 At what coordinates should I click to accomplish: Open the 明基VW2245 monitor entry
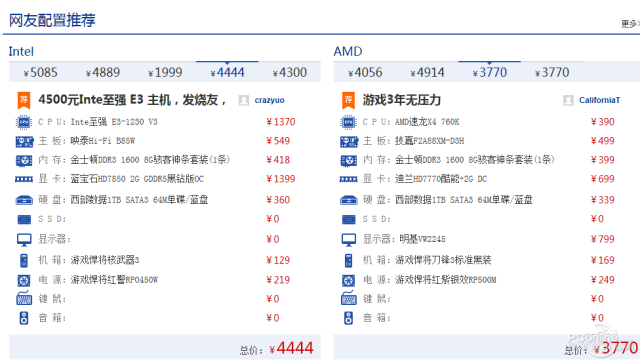pos(422,239)
